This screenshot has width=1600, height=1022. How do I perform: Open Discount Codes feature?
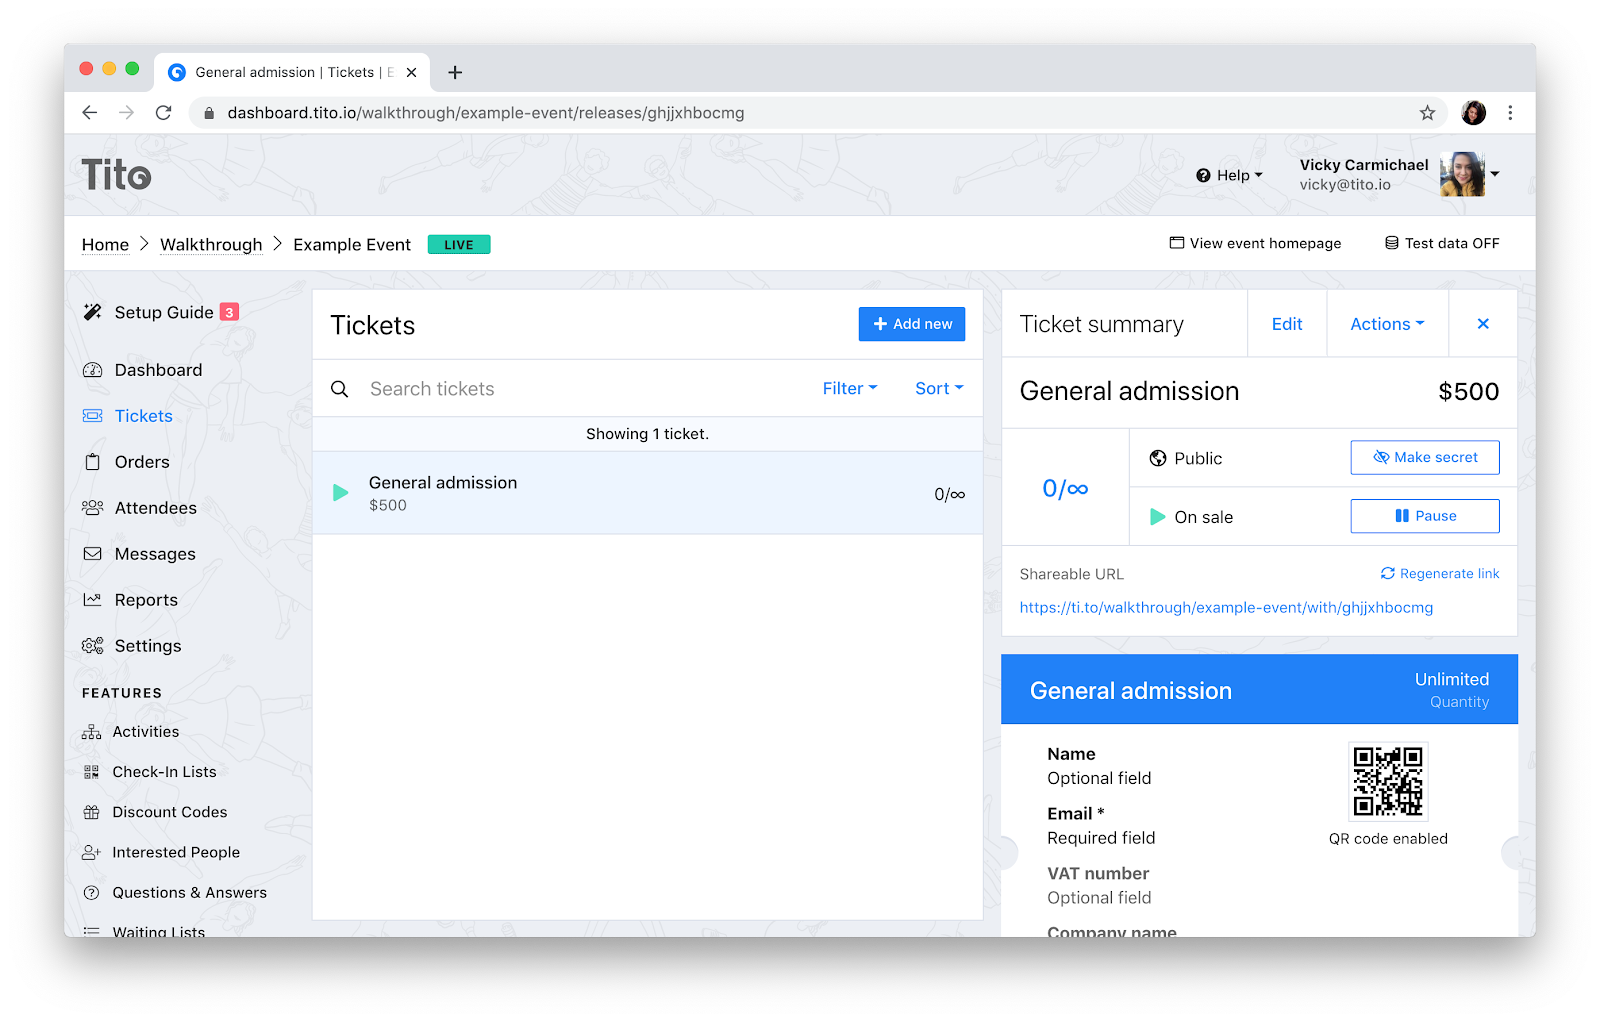(170, 812)
